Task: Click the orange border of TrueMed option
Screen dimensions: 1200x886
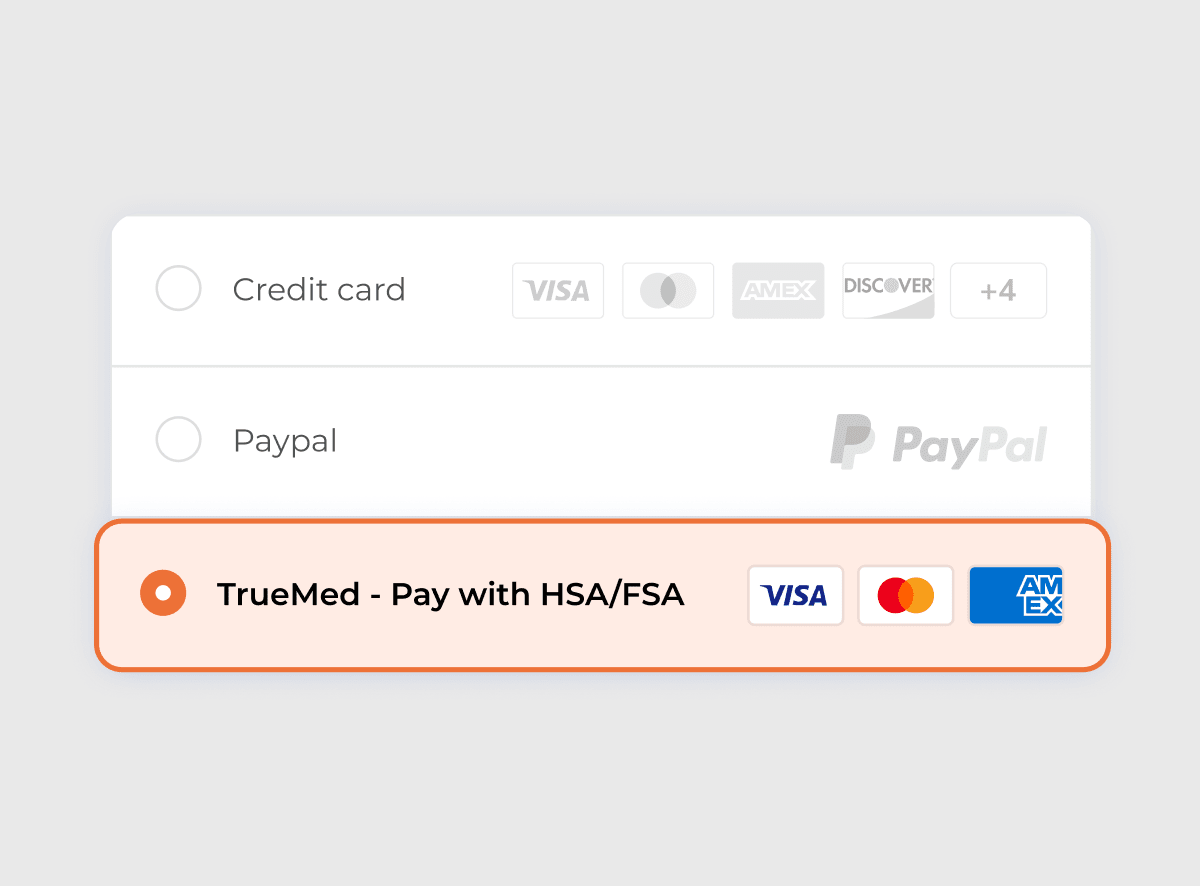Action: (x=602, y=522)
